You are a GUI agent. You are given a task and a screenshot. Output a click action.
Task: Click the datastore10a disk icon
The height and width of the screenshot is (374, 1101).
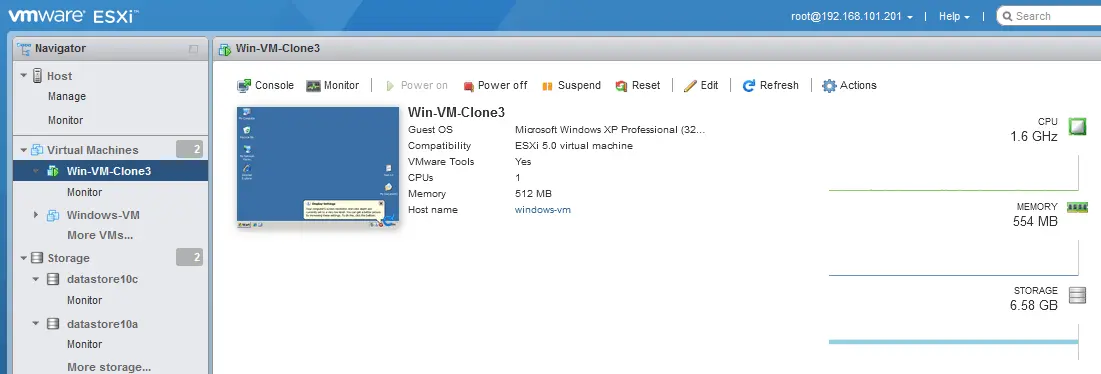click(x=53, y=324)
